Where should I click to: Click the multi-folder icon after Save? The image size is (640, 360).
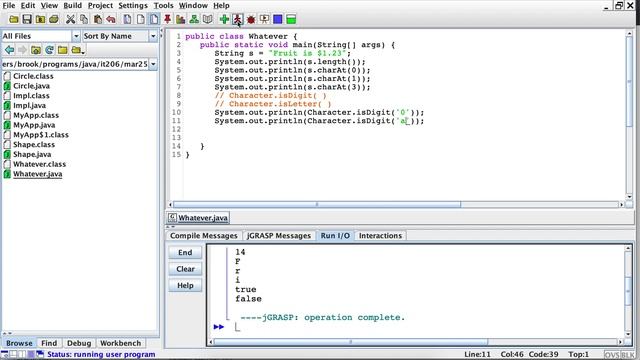point(40,19)
